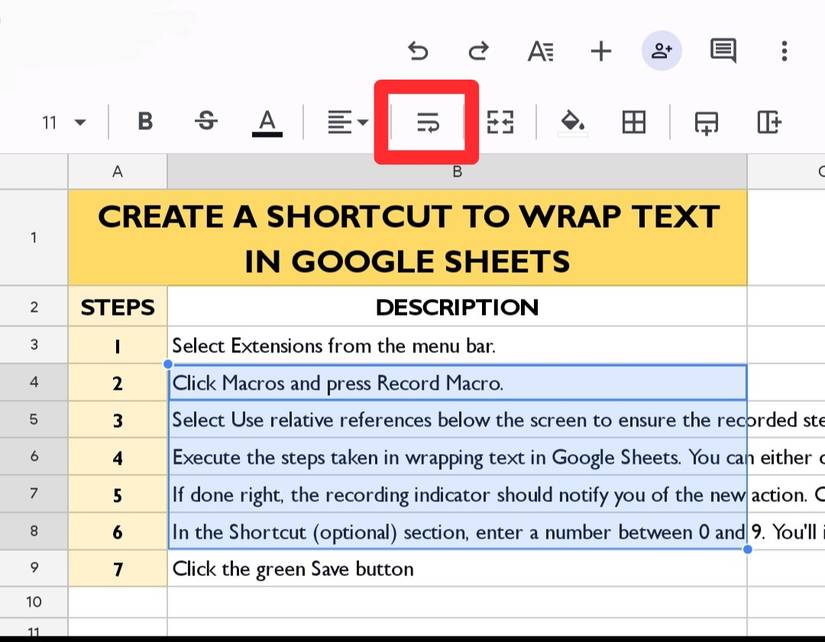Open the text color picker
This screenshot has width=825, height=642.
pos(267,123)
